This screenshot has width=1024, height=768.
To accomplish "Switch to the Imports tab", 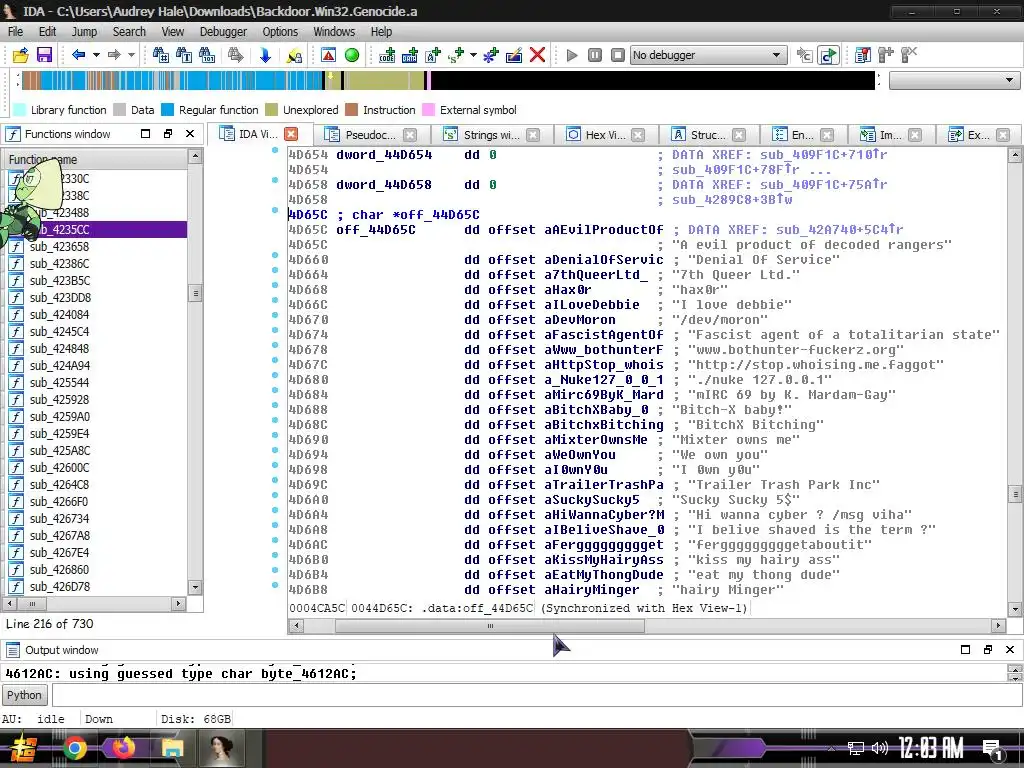I will pos(890,135).
